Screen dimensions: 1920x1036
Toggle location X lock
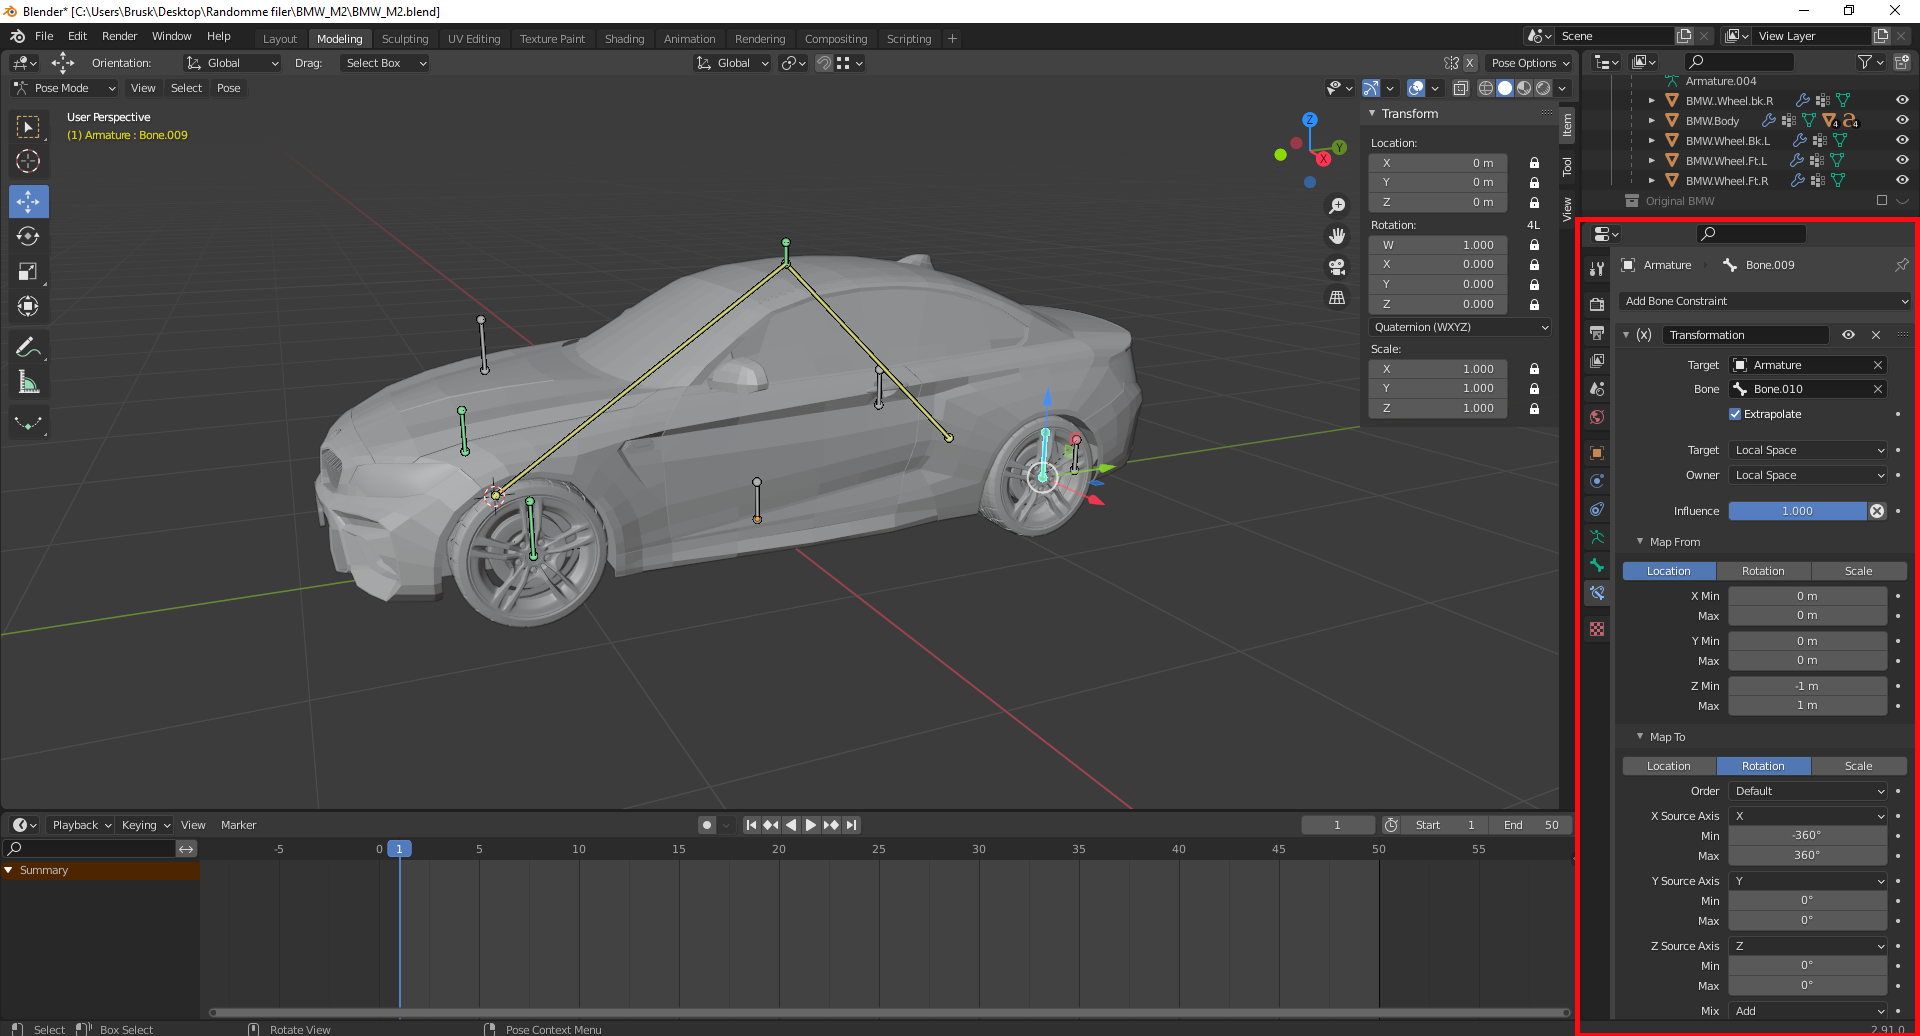(1534, 163)
